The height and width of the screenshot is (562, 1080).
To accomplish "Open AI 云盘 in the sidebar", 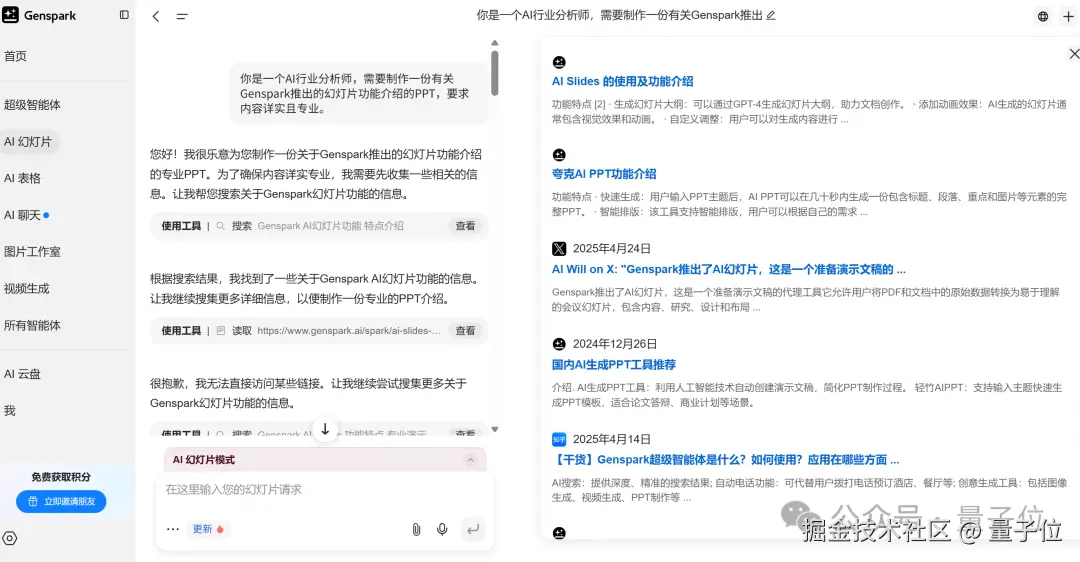I will coord(22,374).
